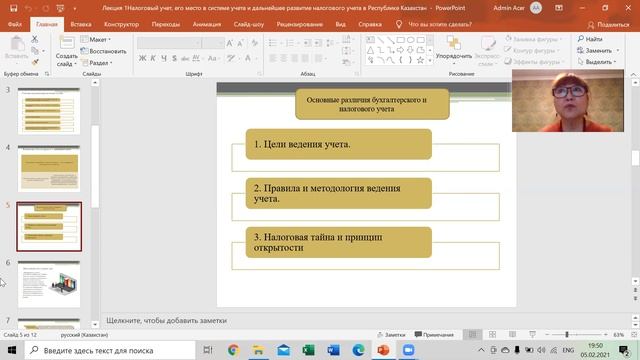Viewport: 640px width, 360px height.
Task: Open Google Chrome from taskbar
Action: pyautogui.click(x=233, y=350)
